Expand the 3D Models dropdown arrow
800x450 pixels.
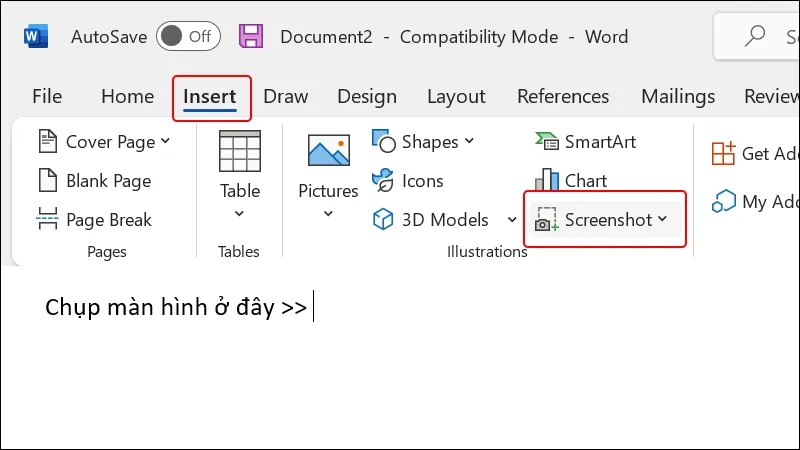[x=512, y=220]
